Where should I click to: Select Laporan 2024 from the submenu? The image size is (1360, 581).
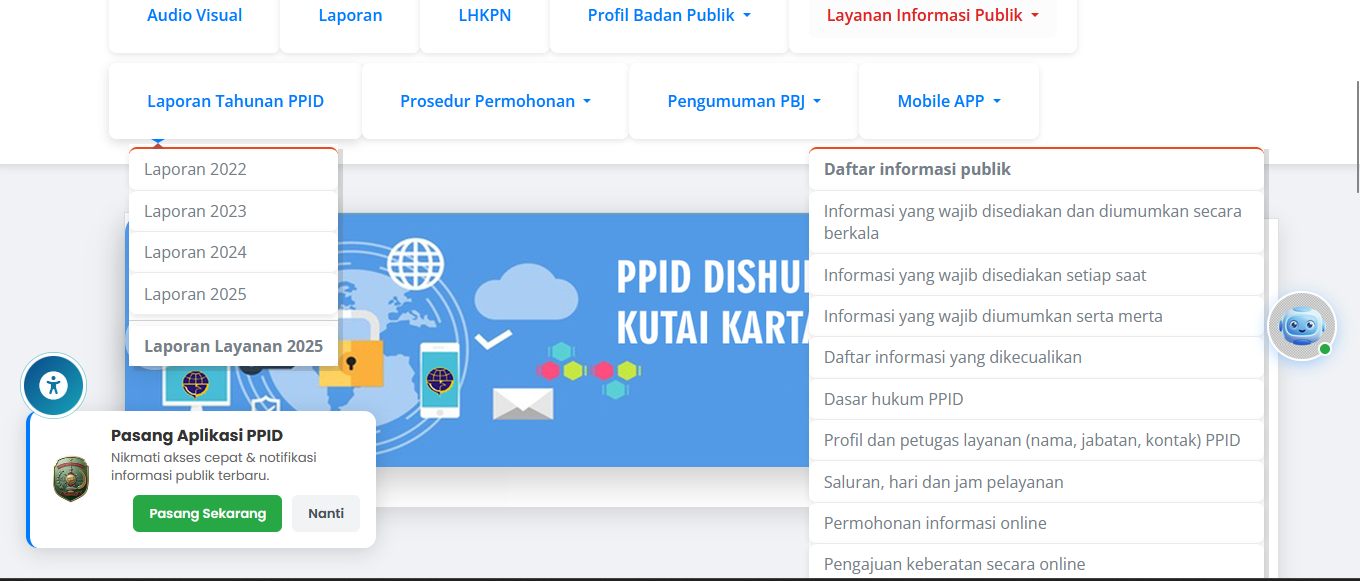pos(233,252)
